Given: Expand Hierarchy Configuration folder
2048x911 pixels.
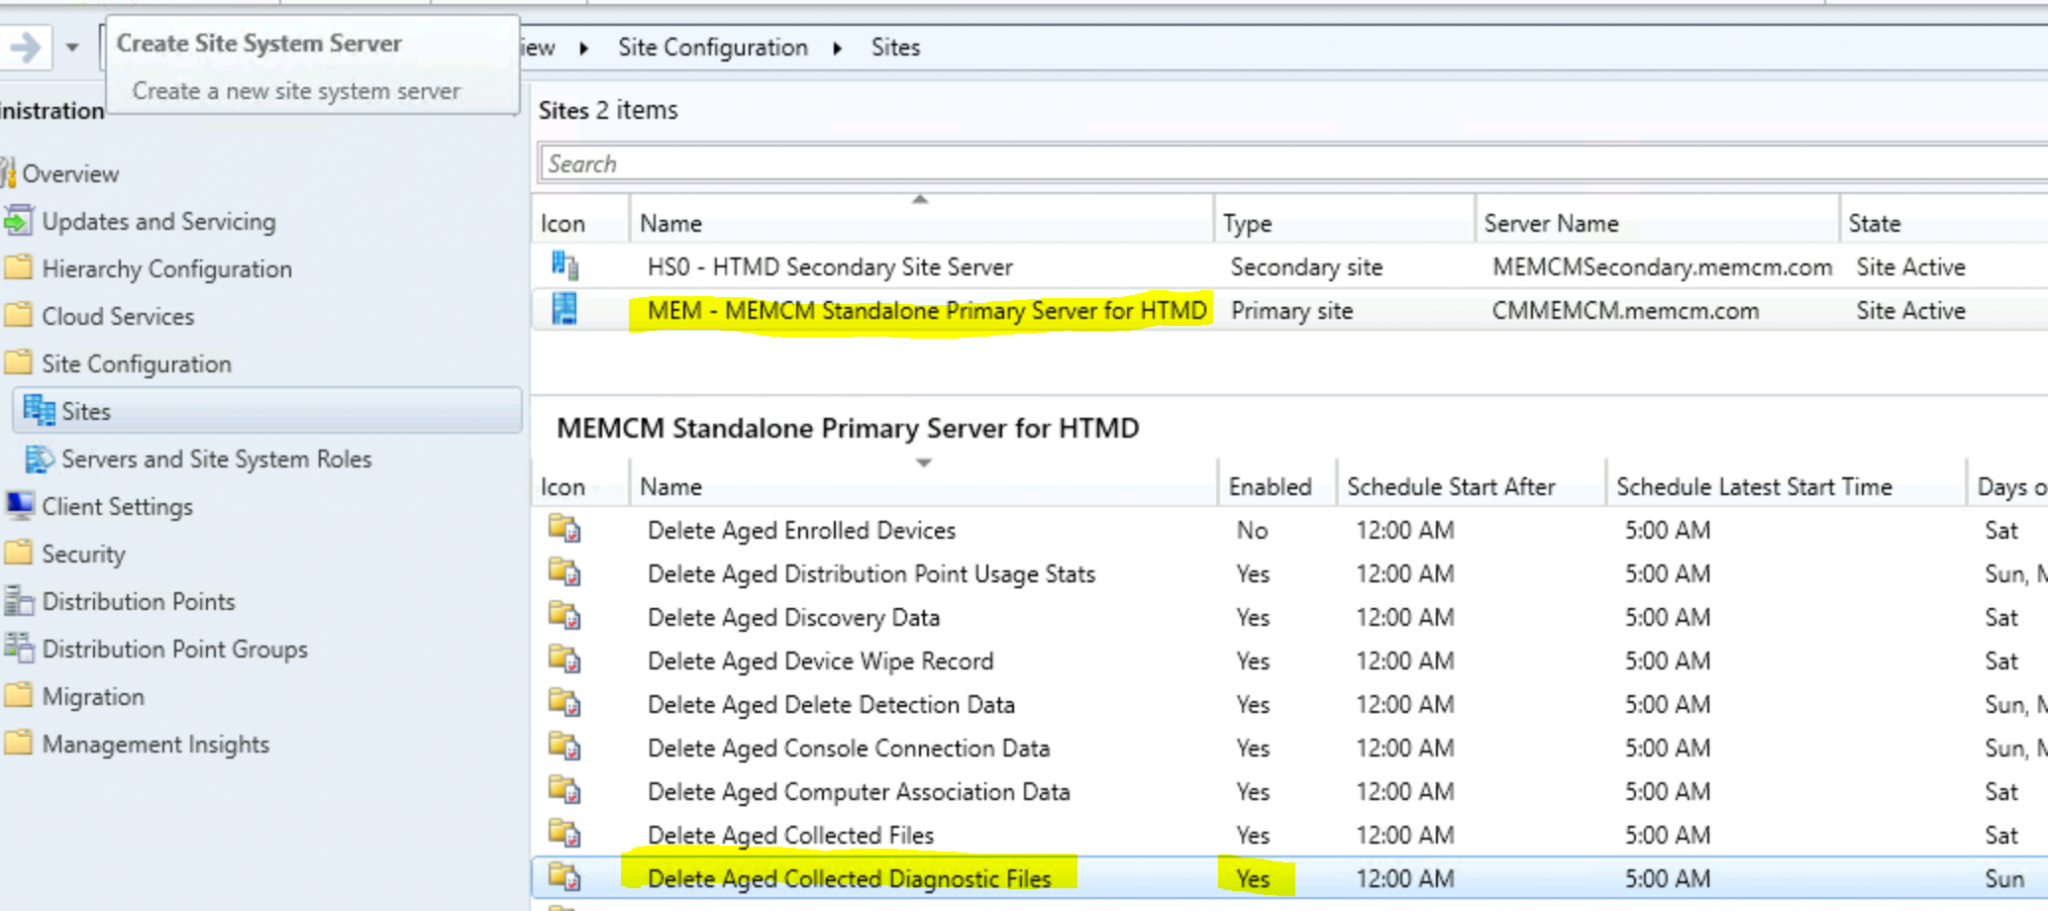Looking at the screenshot, I should click(167, 269).
